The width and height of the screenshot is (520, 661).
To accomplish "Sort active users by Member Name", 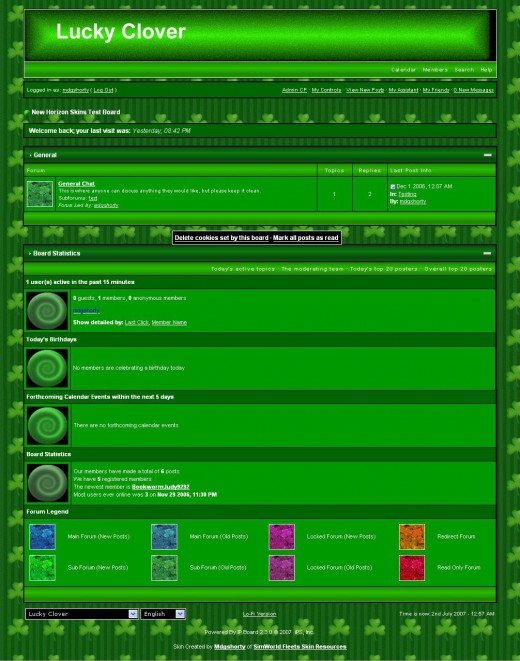I will tap(169, 322).
